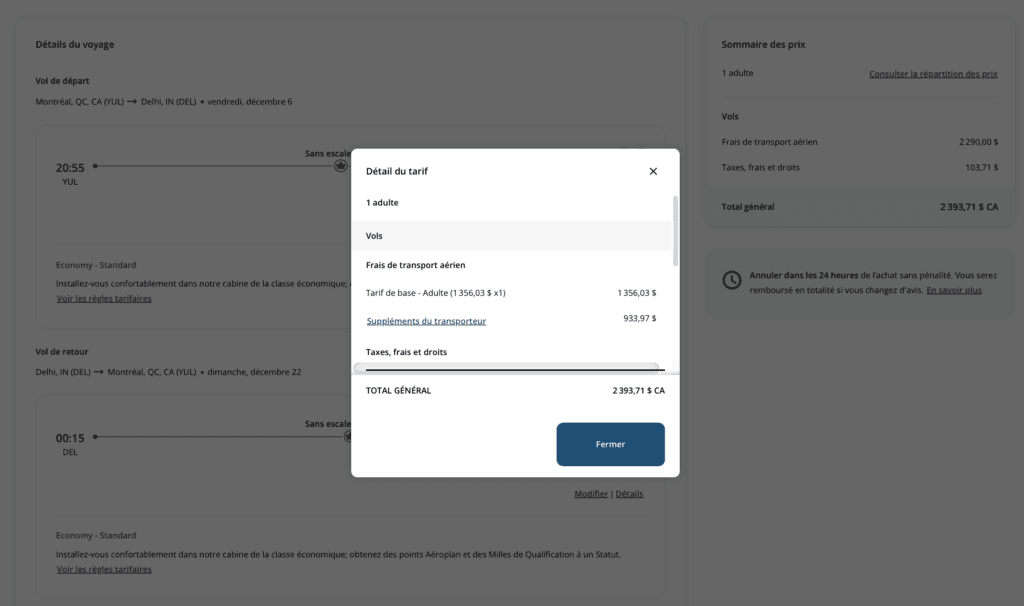Show Détails for the return flight
Image resolution: width=1024 pixels, height=606 pixels.
coord(629,494)
